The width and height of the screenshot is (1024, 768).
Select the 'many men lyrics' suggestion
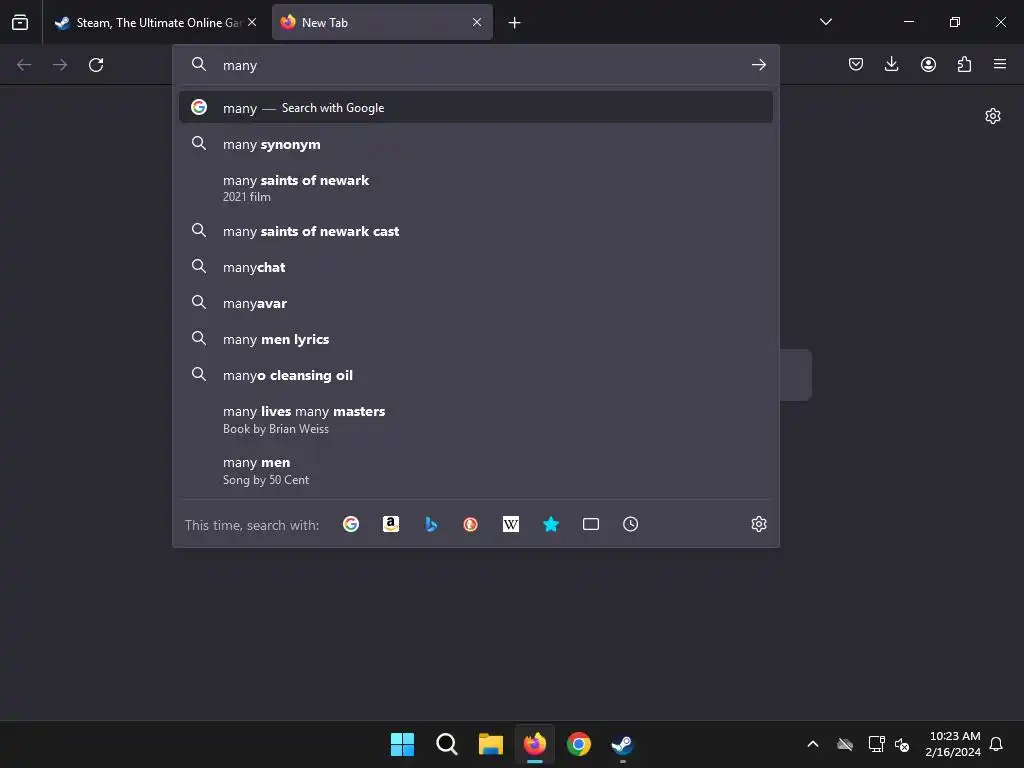point(475,339)
